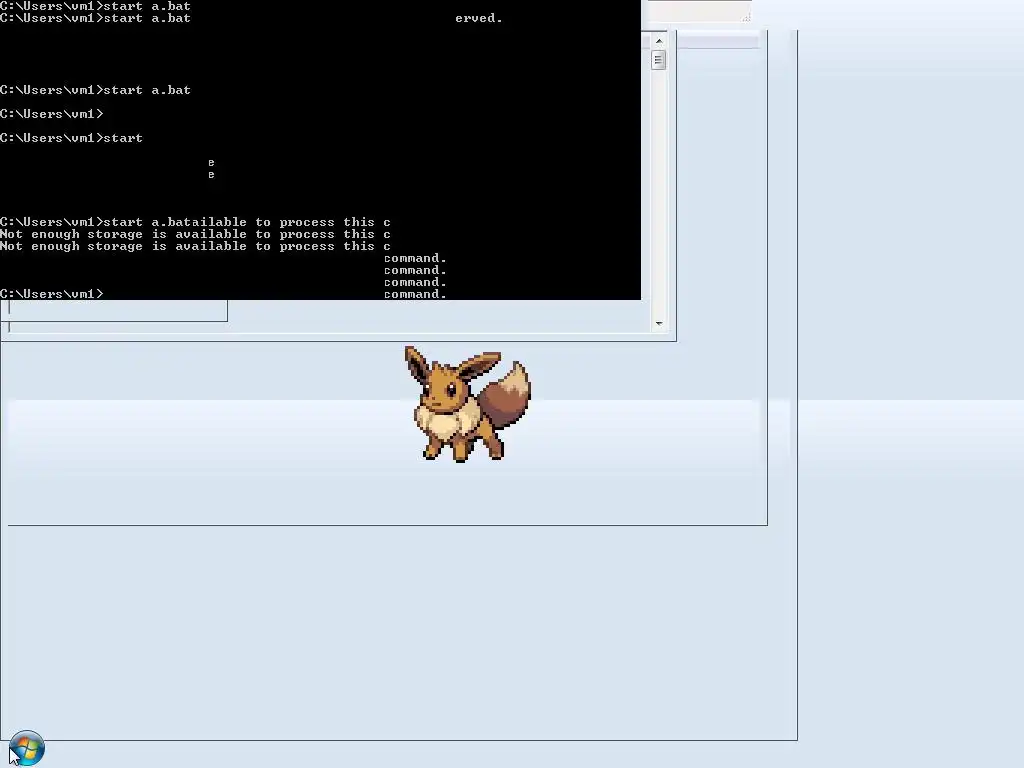Click the Eevee pixel sprite
The height and width of the screenshot is (768, 1024).
coord(468,404)
